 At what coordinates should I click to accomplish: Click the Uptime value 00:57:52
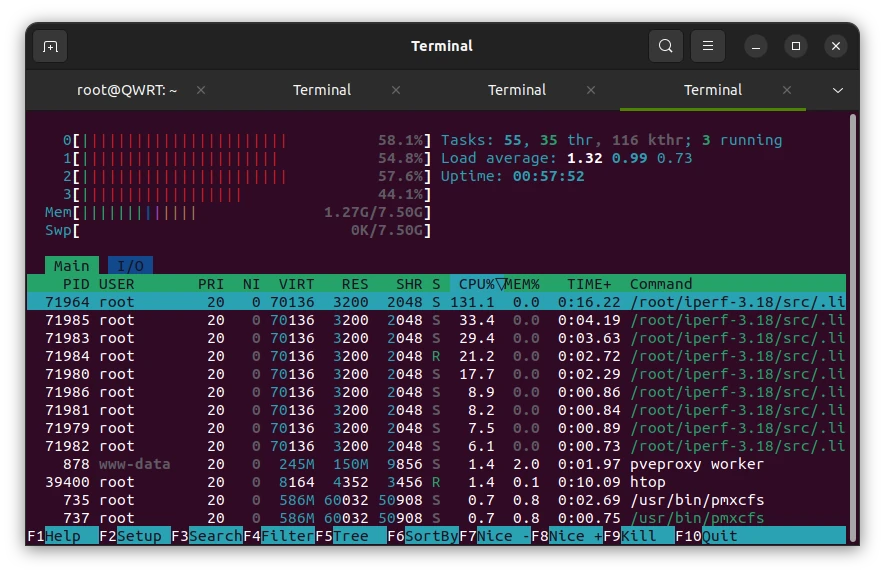tap(548, 176)
